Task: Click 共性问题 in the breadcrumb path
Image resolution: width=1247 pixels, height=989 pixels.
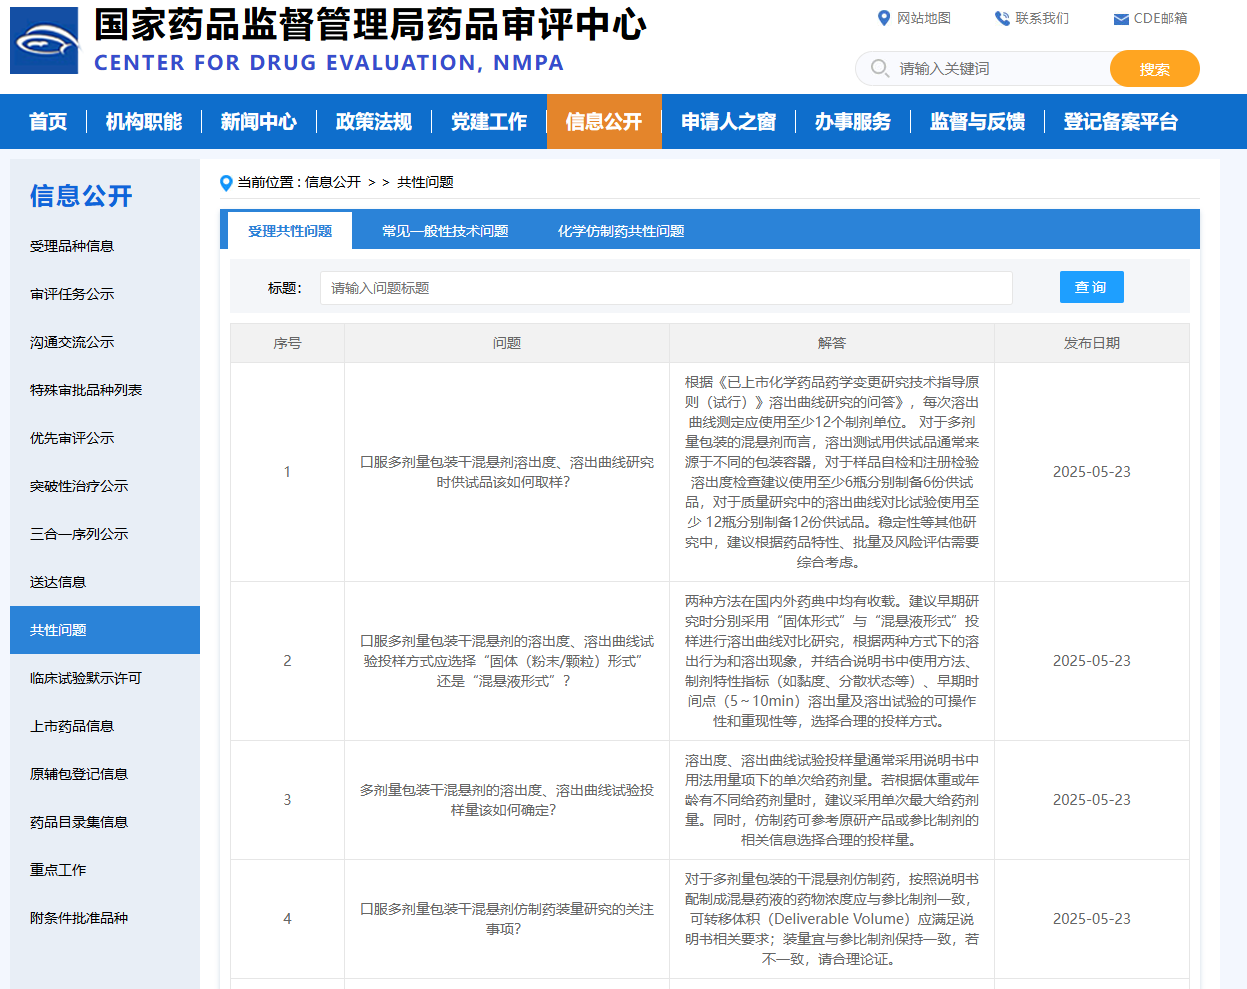Action: (425, 182)
